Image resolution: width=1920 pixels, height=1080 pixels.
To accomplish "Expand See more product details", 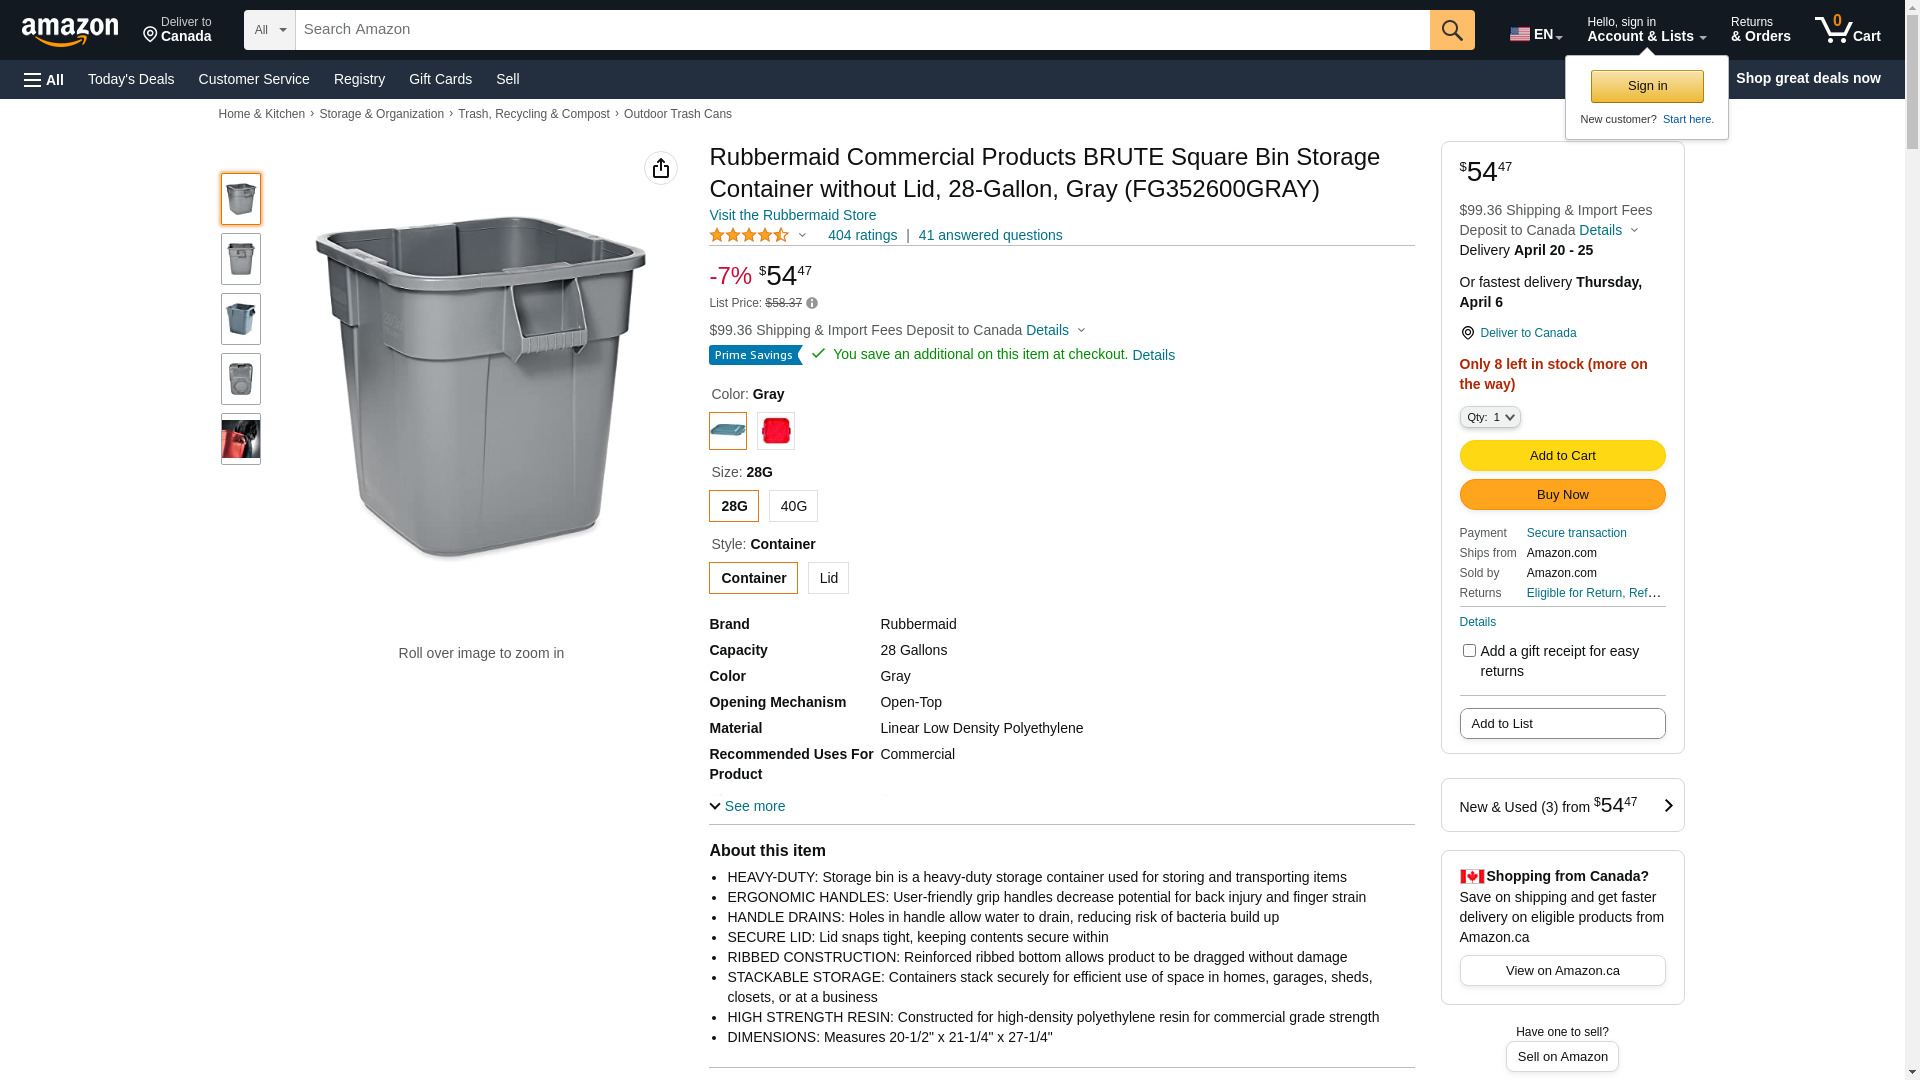I will [x=747, y=806].
